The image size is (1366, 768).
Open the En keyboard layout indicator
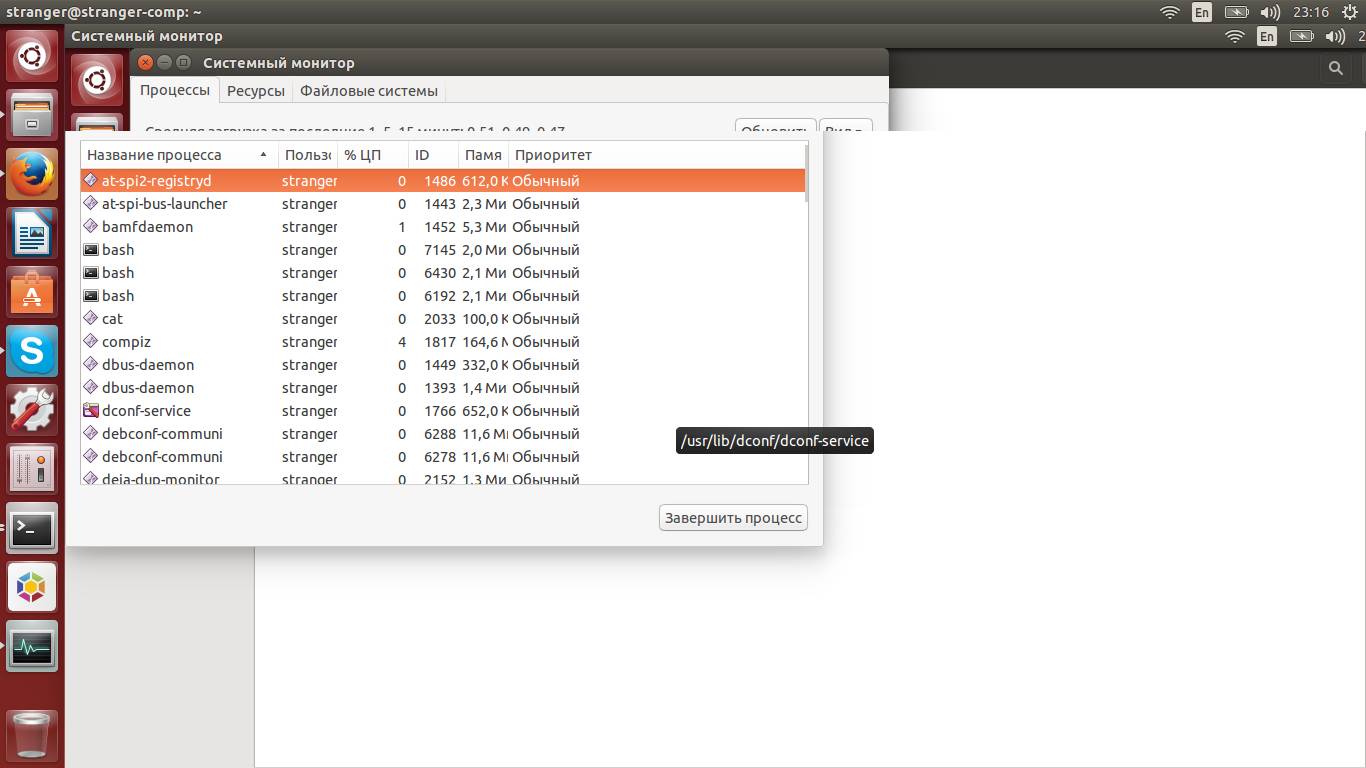1201,12
